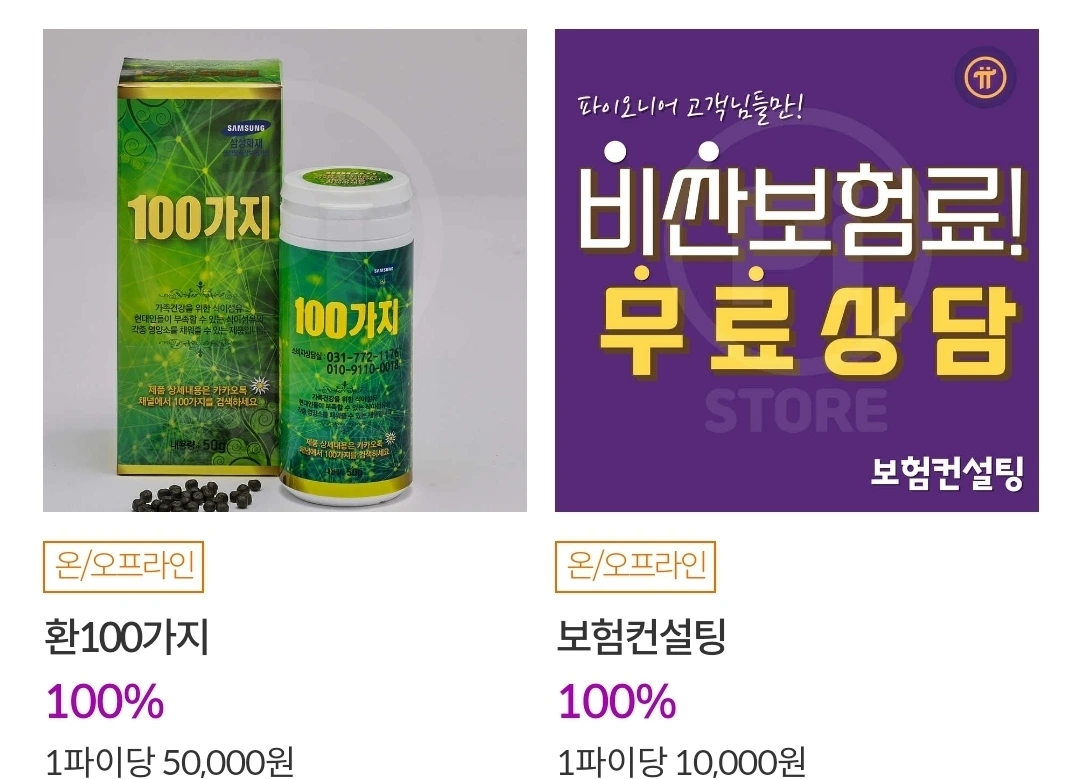Click the white 보험컨설팅 label on banner
Screen dimensions: 1080x779
[x=947, y=472]
